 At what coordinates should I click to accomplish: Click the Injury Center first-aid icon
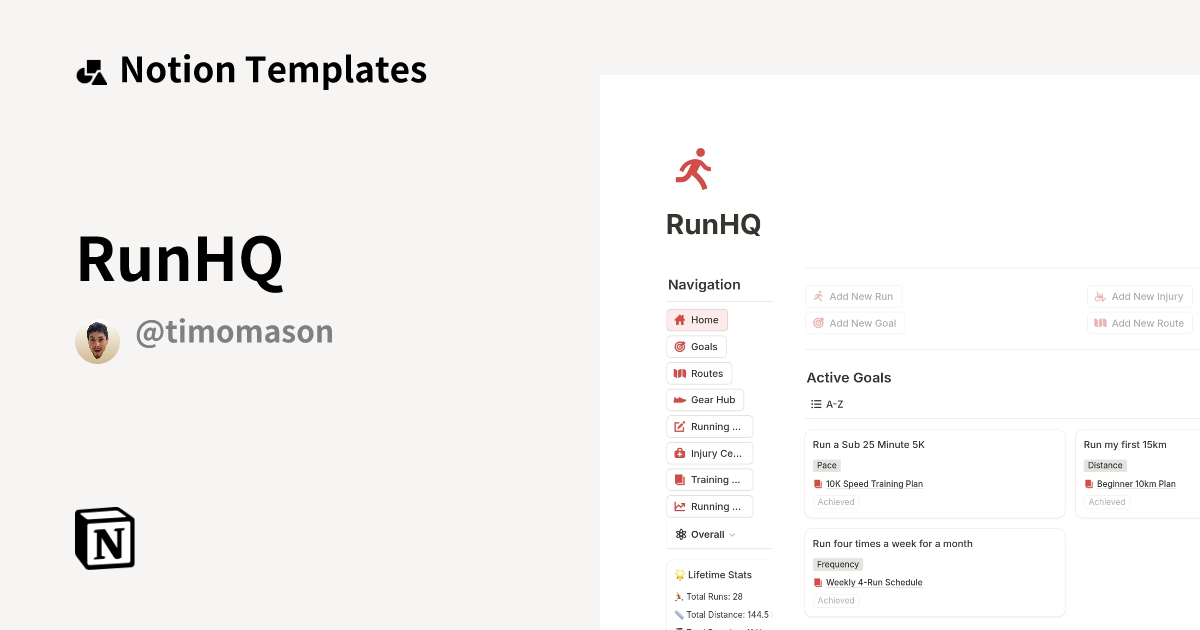(681, 453)
